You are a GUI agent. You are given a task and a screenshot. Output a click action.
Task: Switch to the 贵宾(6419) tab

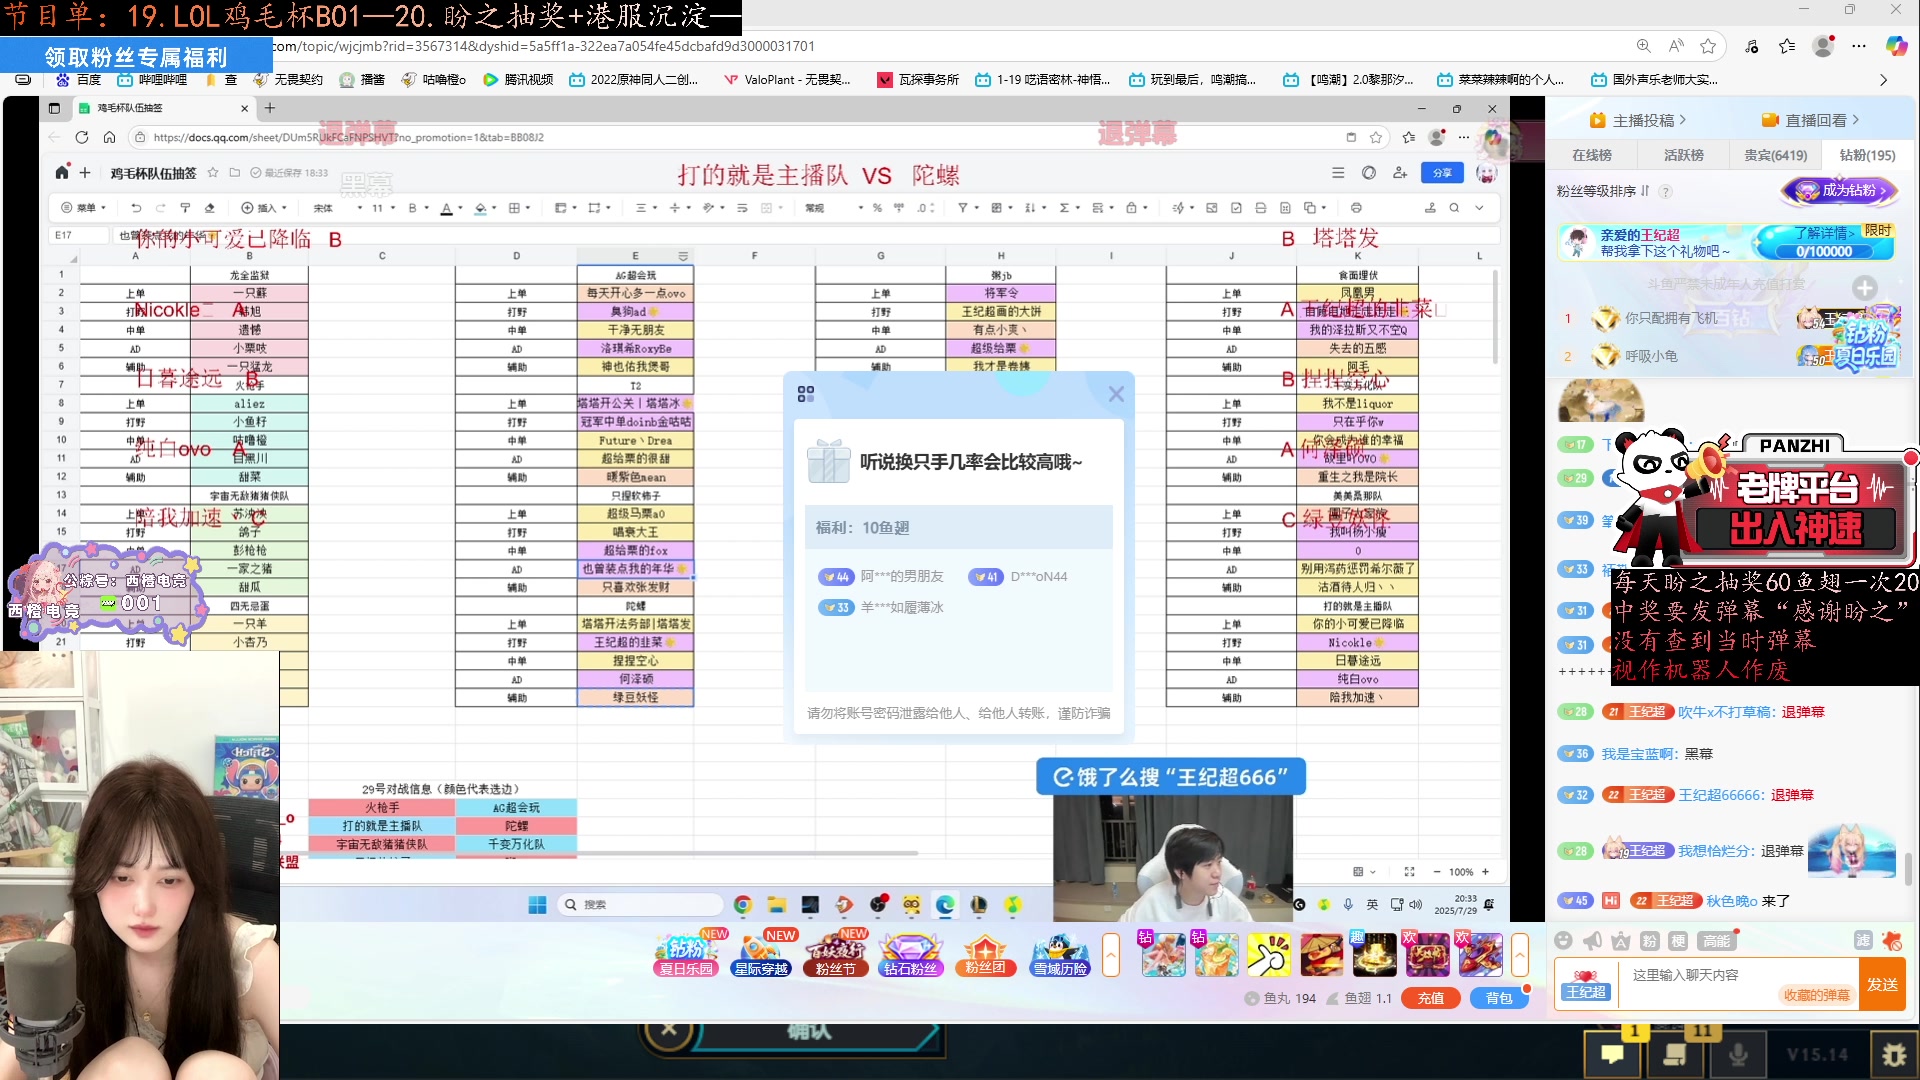1776,155
